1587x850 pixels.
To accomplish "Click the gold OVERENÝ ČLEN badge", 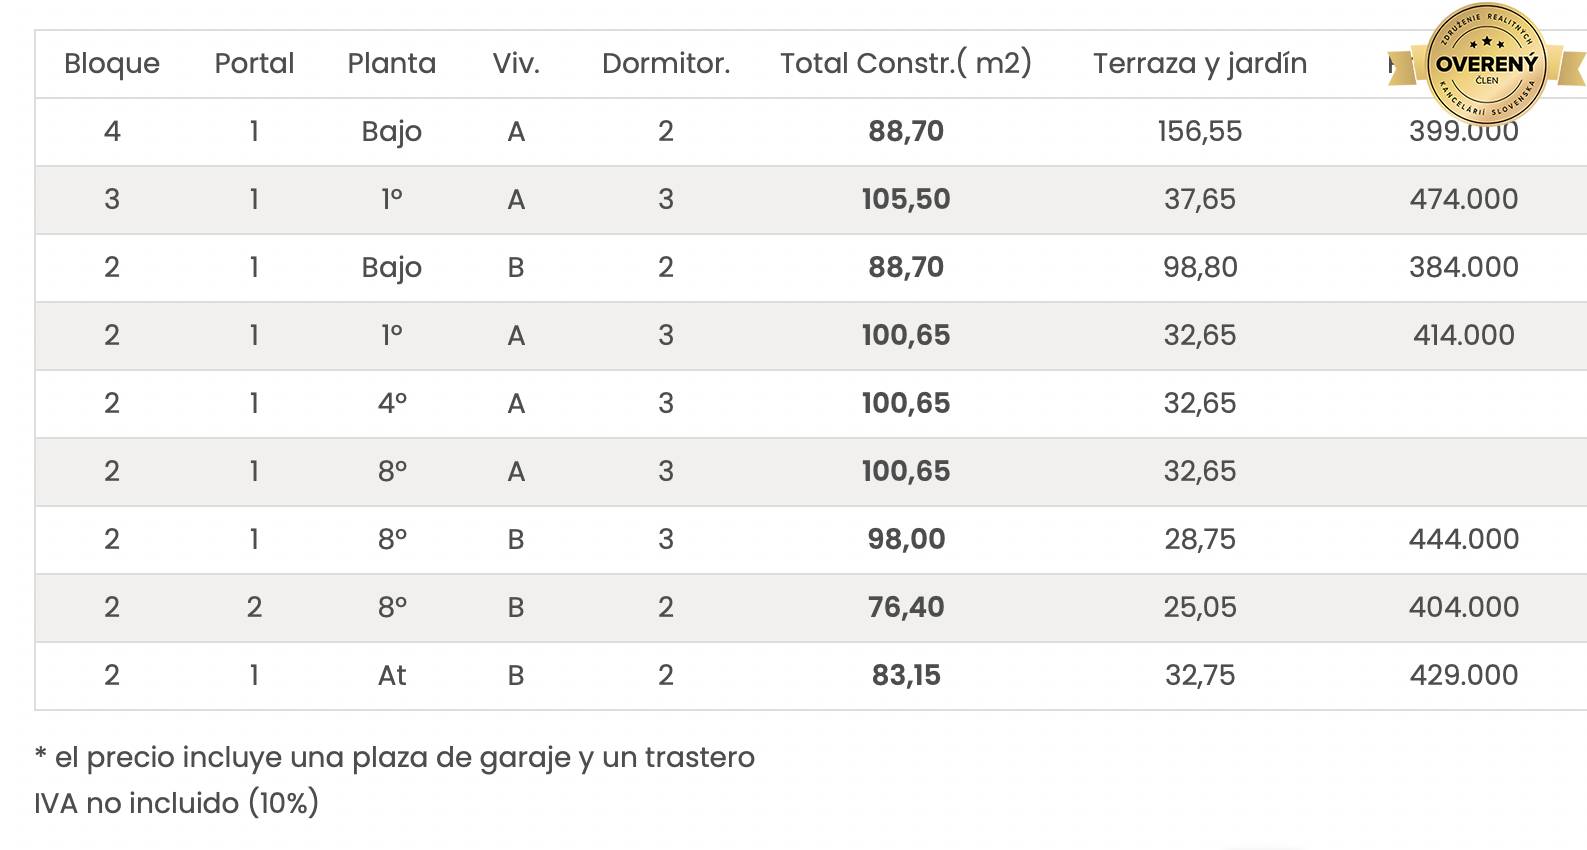I will coord(1487,63).
